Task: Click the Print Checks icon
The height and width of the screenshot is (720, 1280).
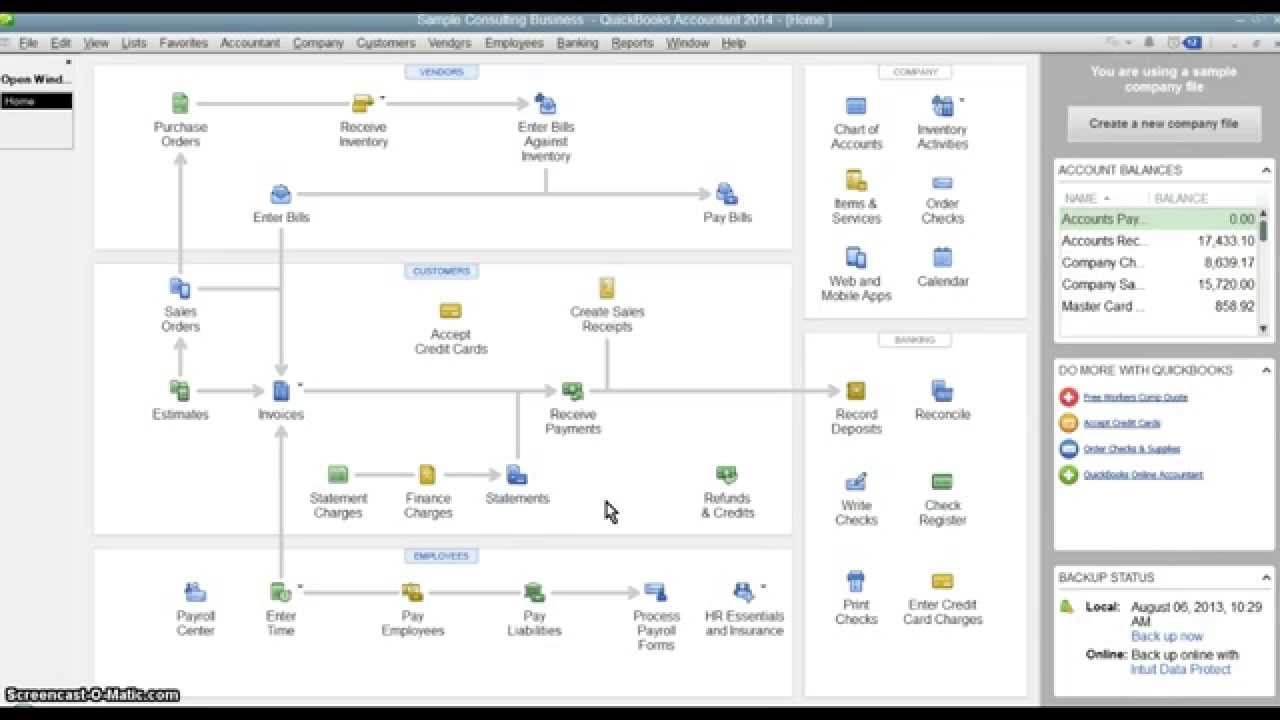Action: pos(856,581)
